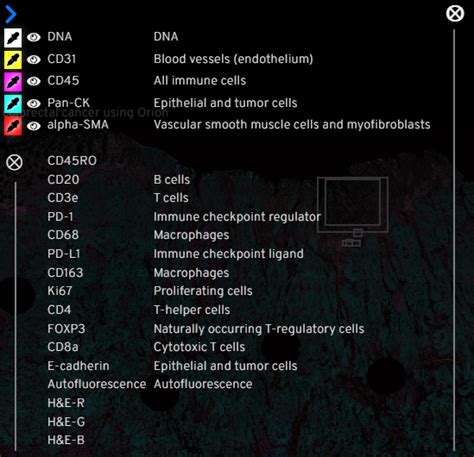Click the 'Immune checkpoint regulator' description

(x=237, y=217)
